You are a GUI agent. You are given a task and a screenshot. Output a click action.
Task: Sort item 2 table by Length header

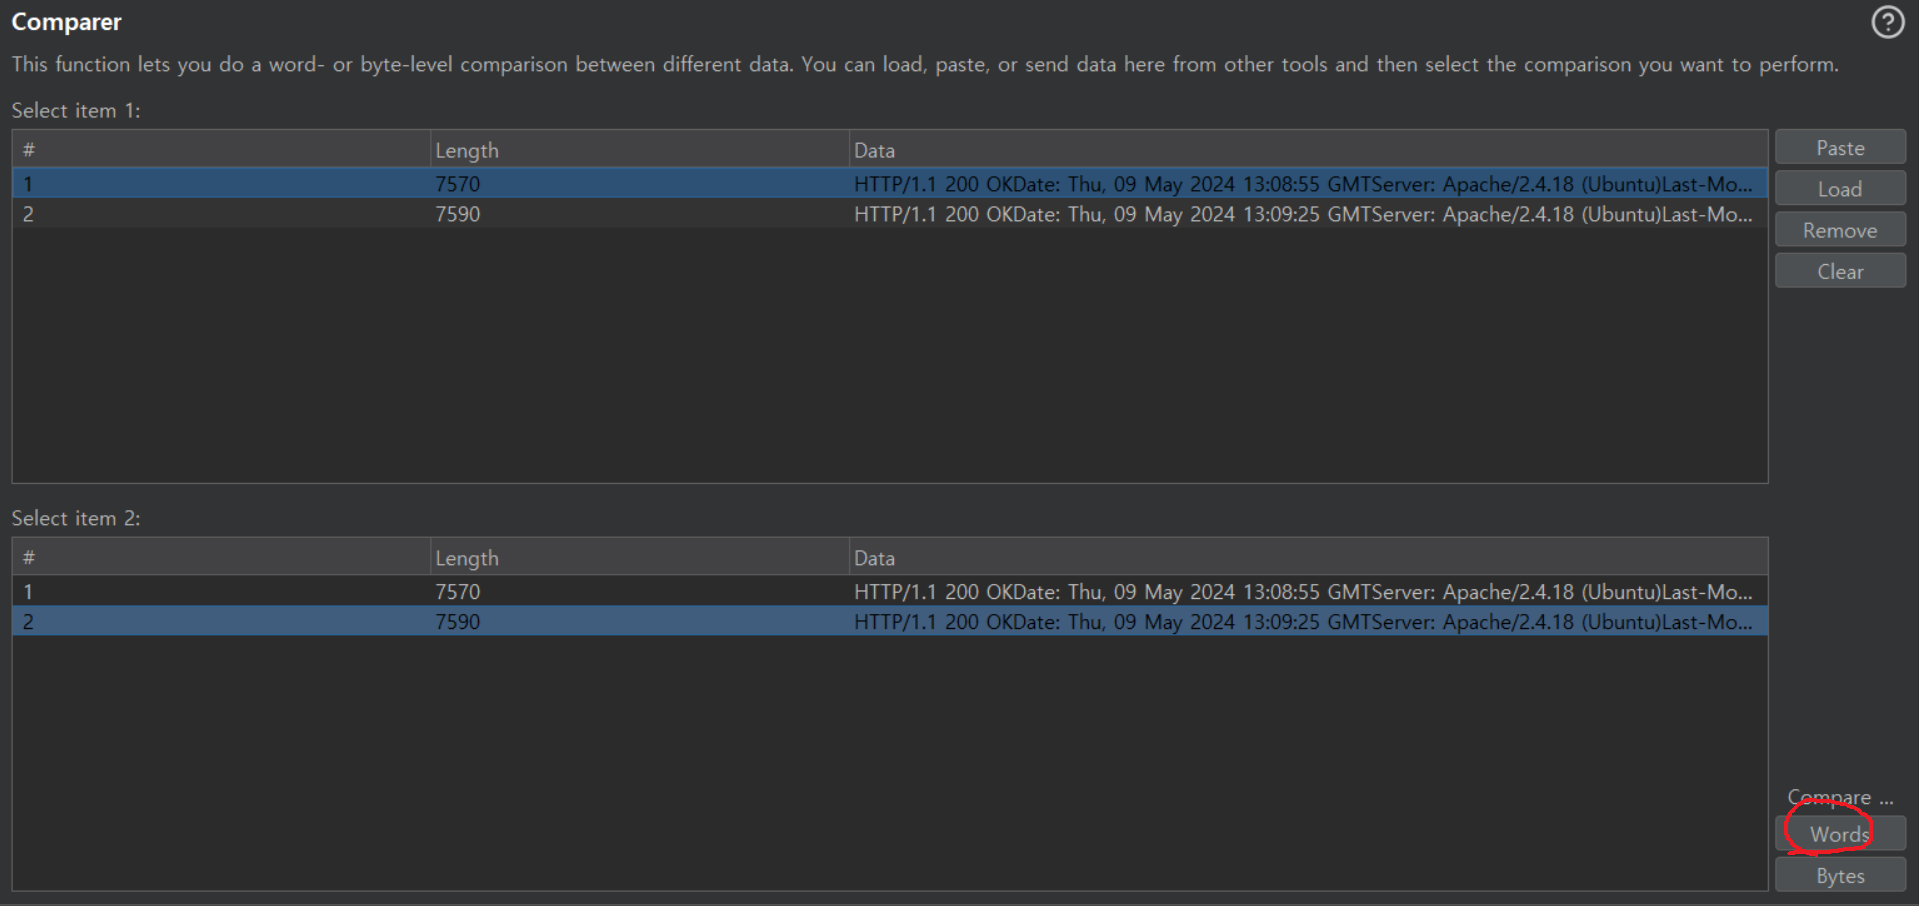click(640, 558)
